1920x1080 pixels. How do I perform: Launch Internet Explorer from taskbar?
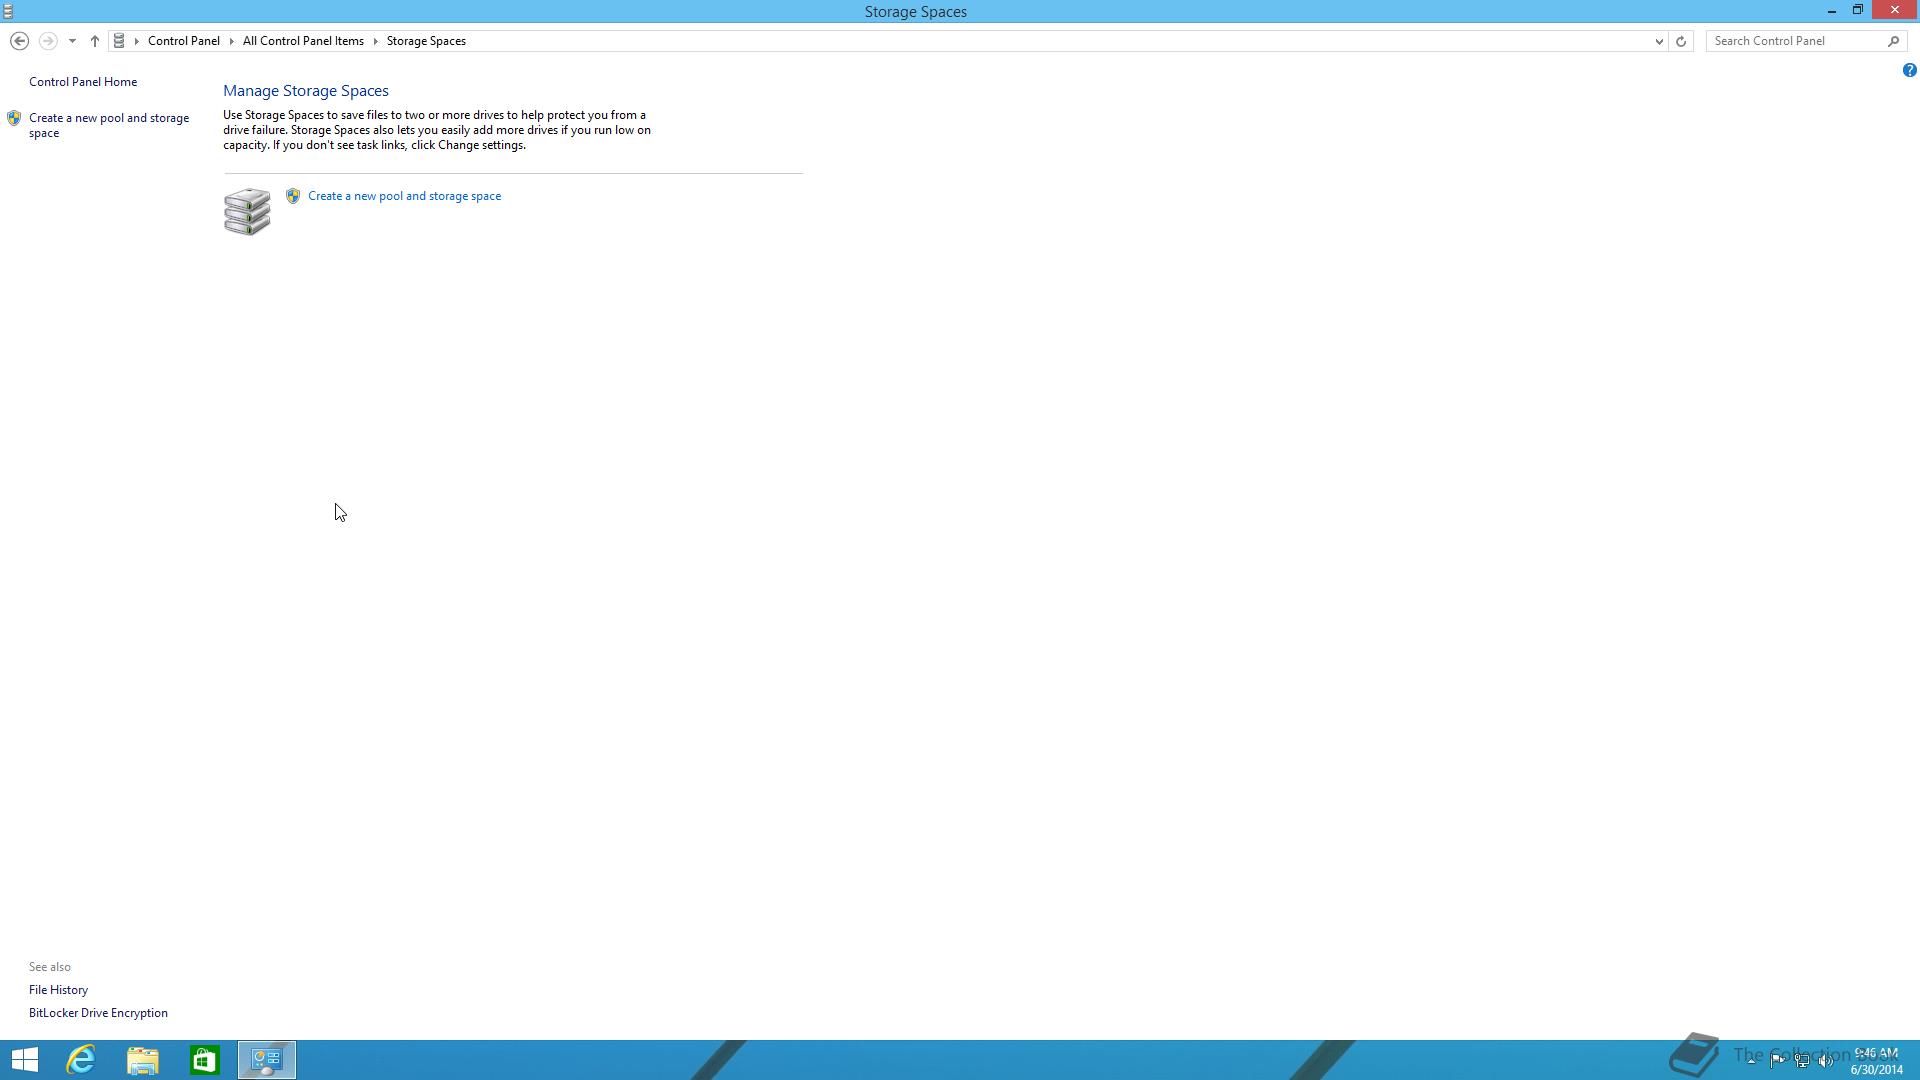[81, 1060]
